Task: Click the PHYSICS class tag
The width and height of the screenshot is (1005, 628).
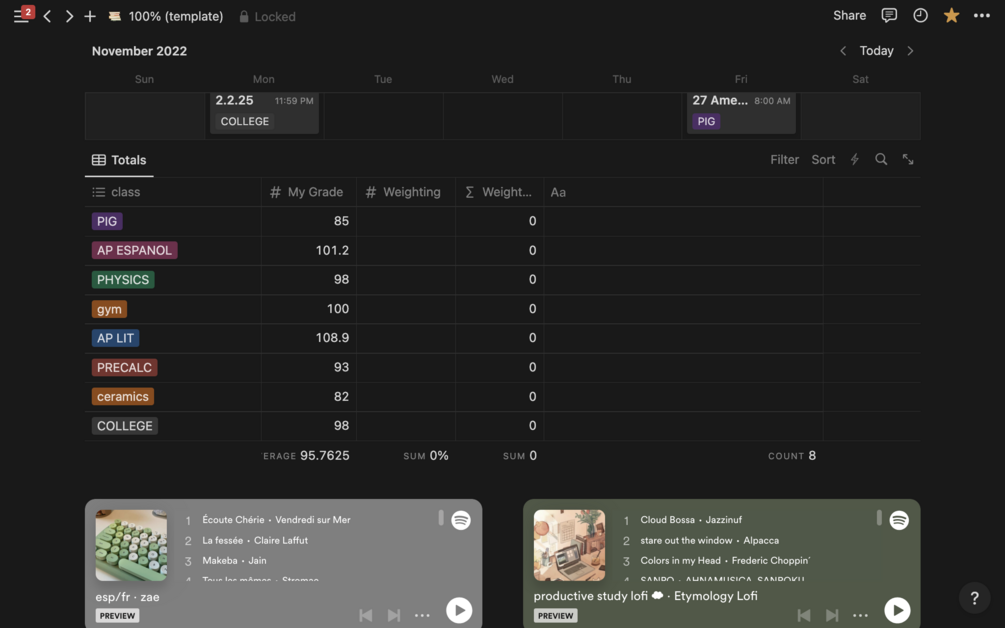Action: point(123,280)
